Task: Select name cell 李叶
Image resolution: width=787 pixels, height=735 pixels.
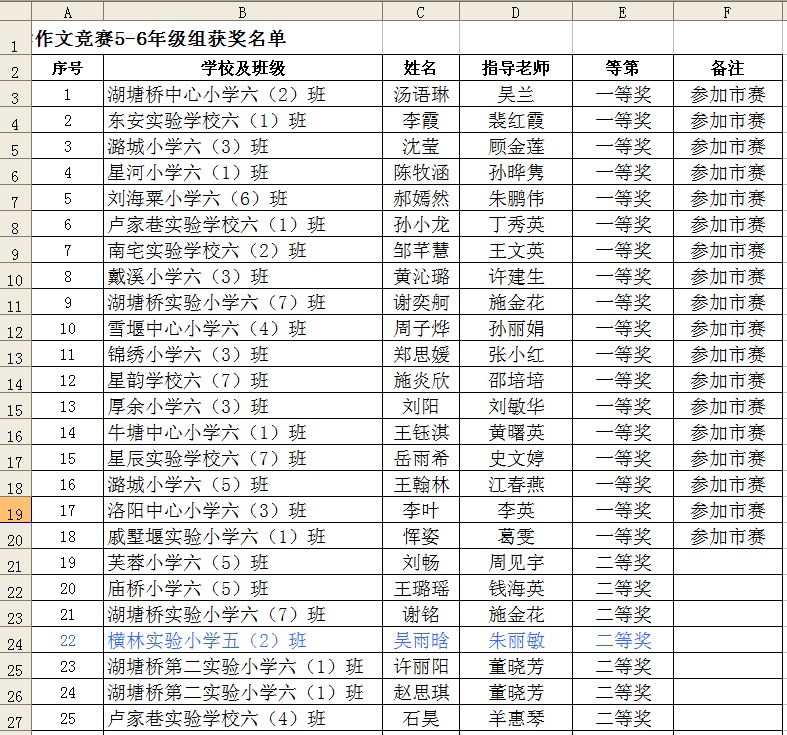Action: click(x=421, y=510)
